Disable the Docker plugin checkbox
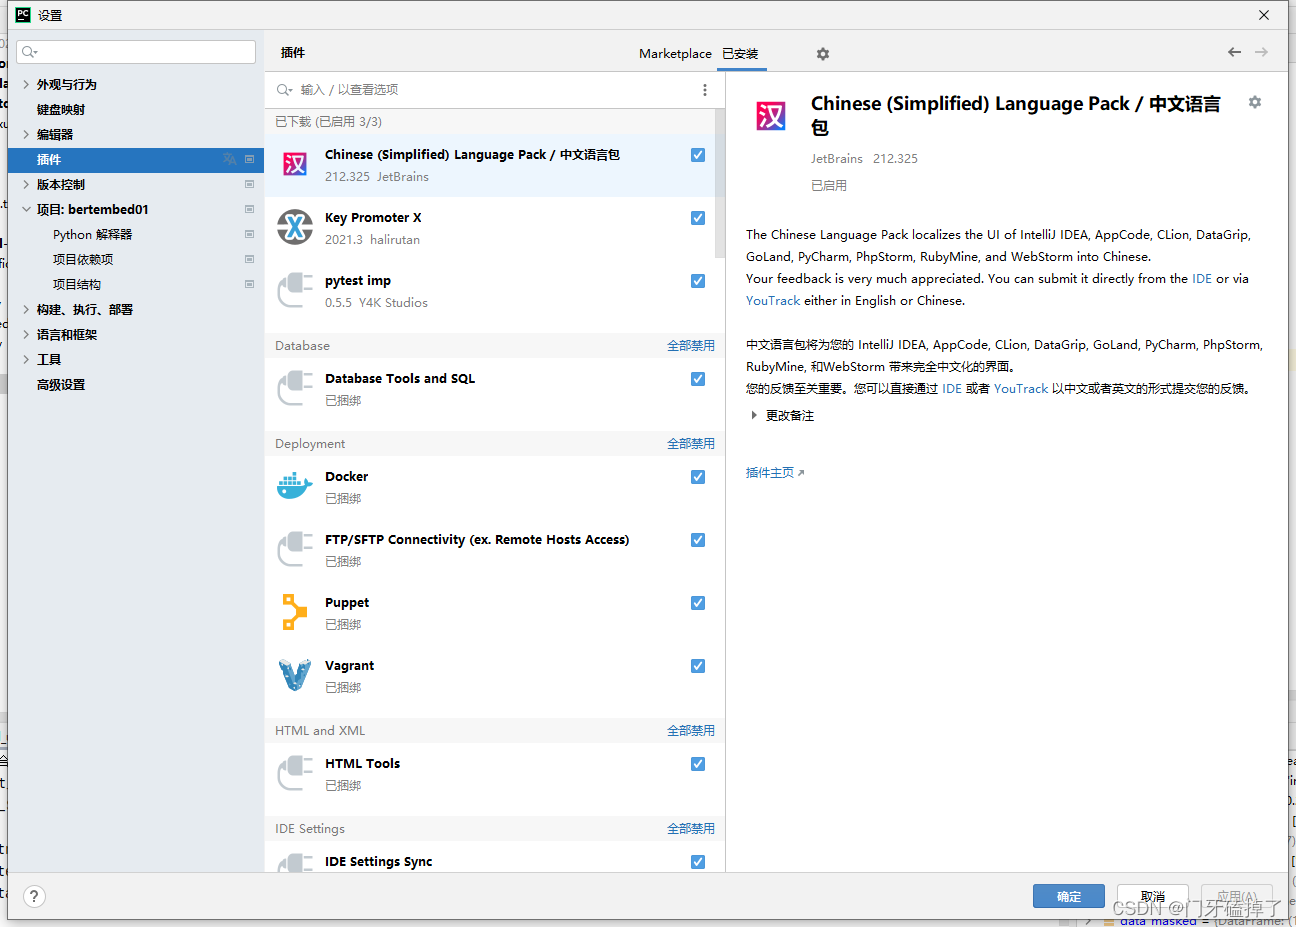Image resolution: width=1296 pixels, height=927 pixels. (x=697, y=477)
